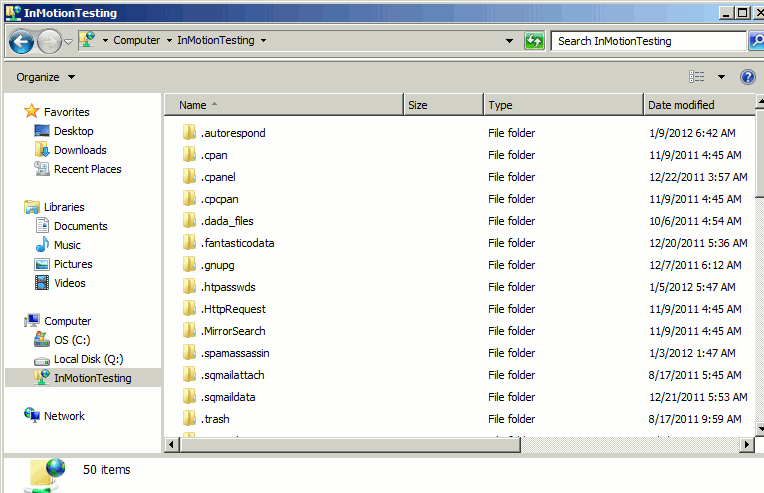The image size is (764, 493).
Task: Sort by Size column header
Action: 443,105
